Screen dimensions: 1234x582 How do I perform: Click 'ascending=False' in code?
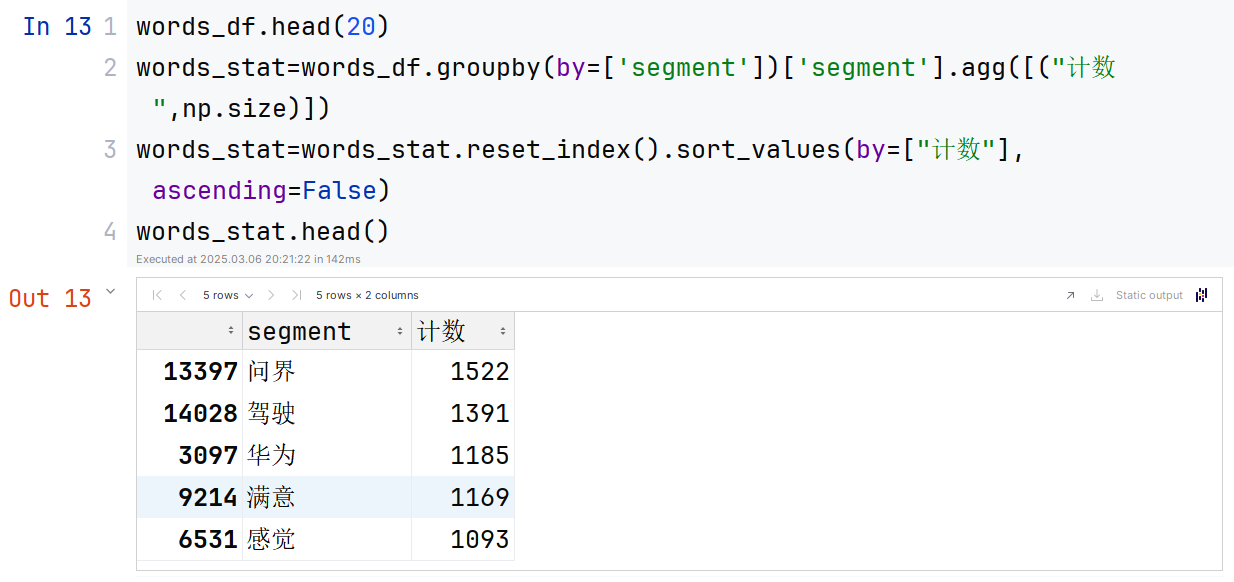[x=264, y=190]
